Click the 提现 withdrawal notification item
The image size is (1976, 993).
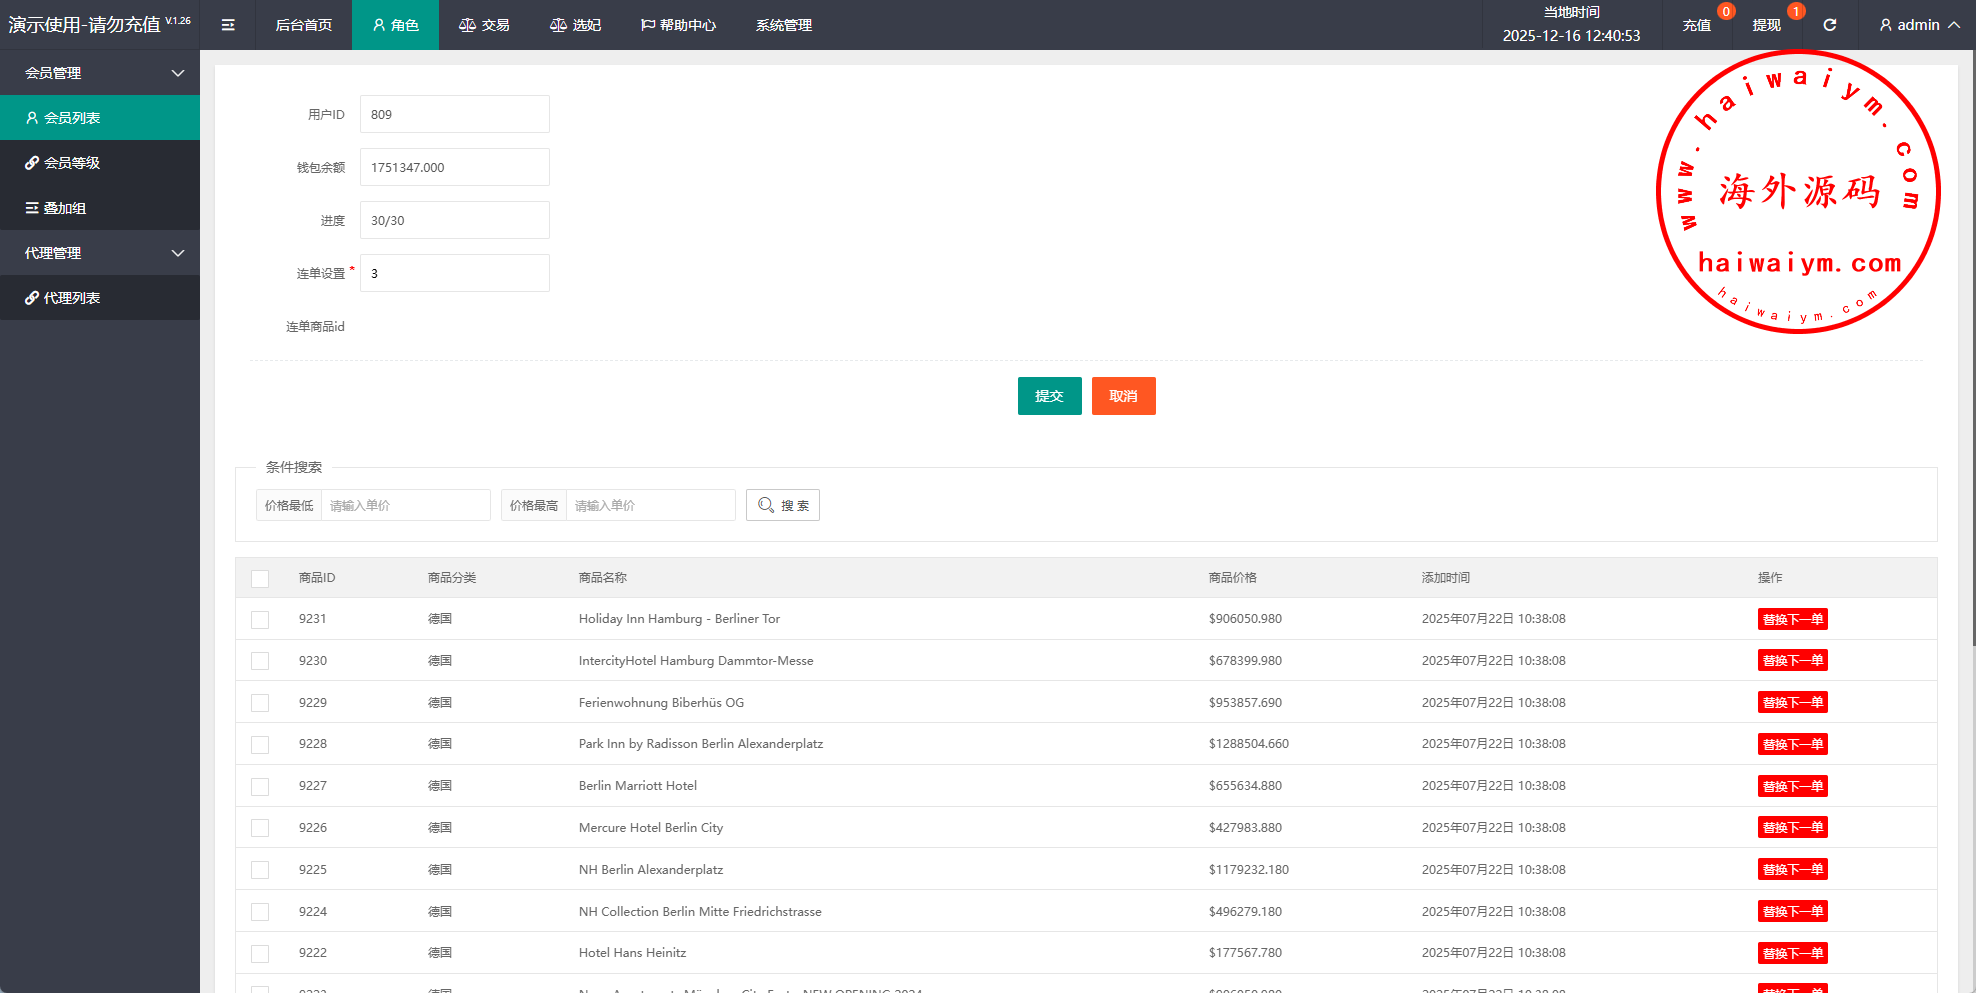tap(1766, 25)
